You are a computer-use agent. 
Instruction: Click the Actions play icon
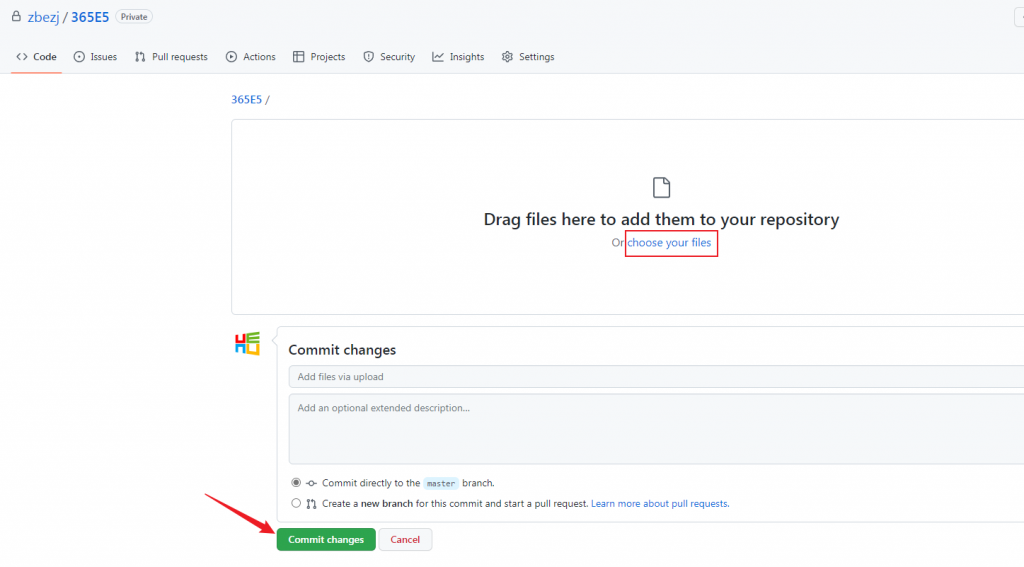point(232,57)
